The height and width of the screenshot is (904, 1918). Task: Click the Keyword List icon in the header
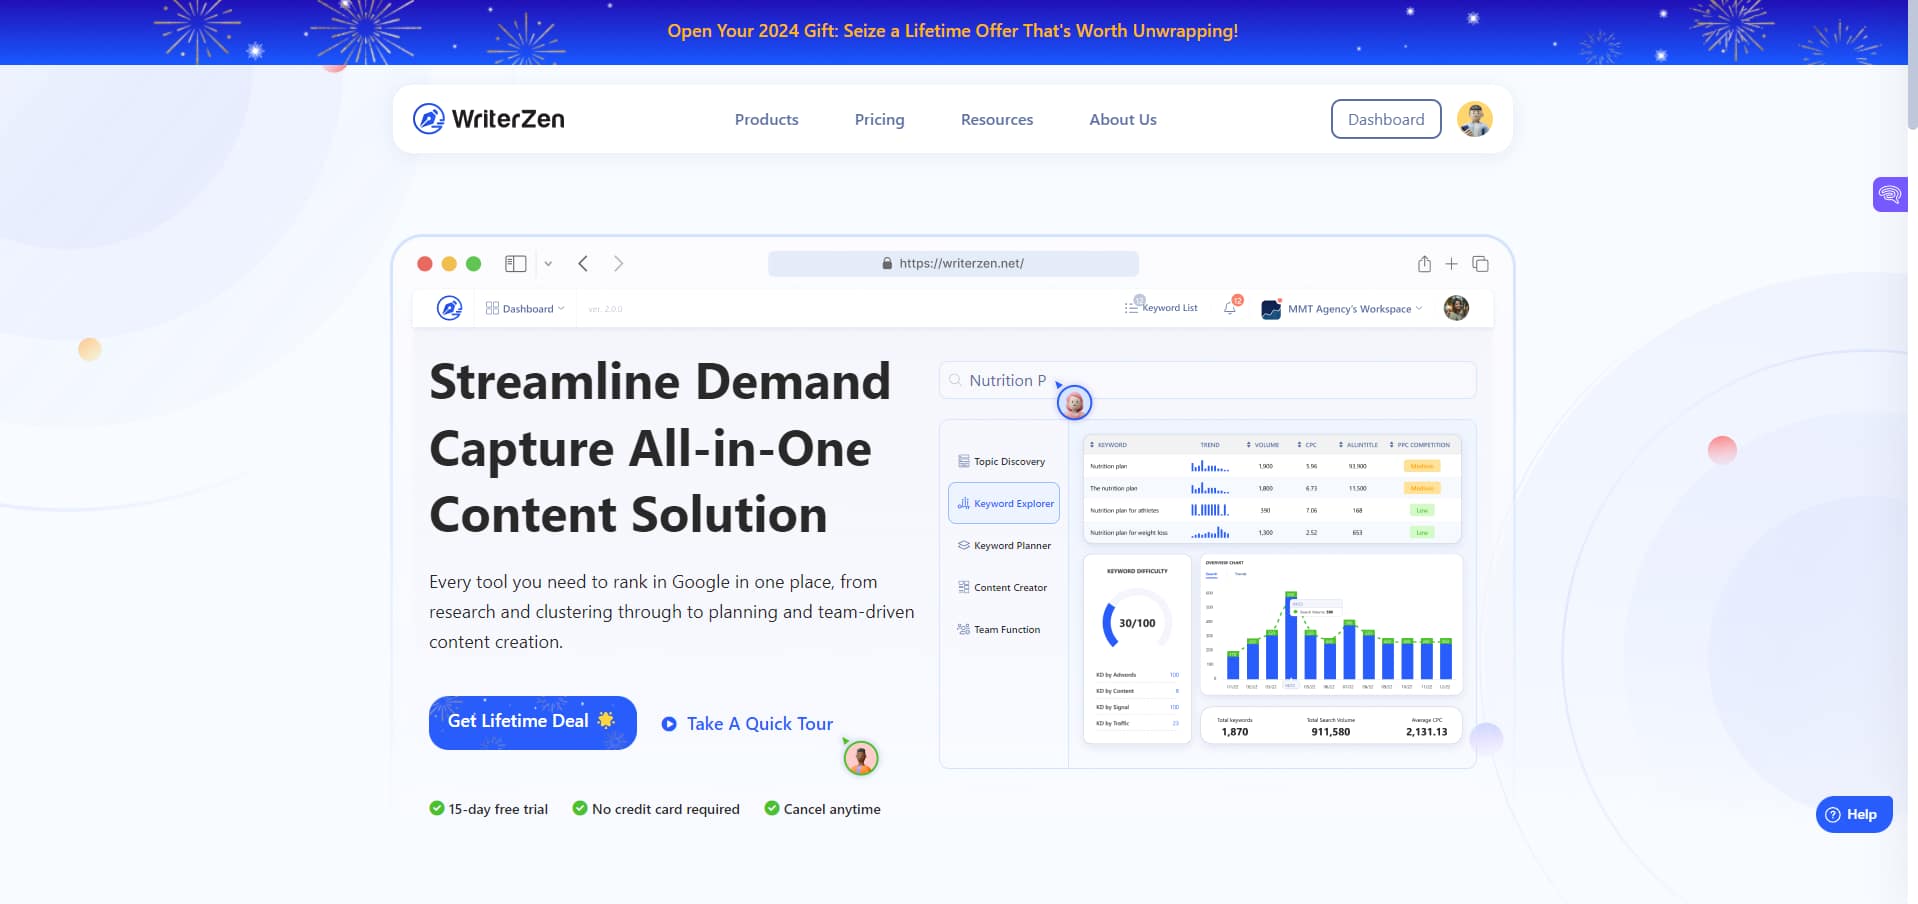click(1130, 307)
